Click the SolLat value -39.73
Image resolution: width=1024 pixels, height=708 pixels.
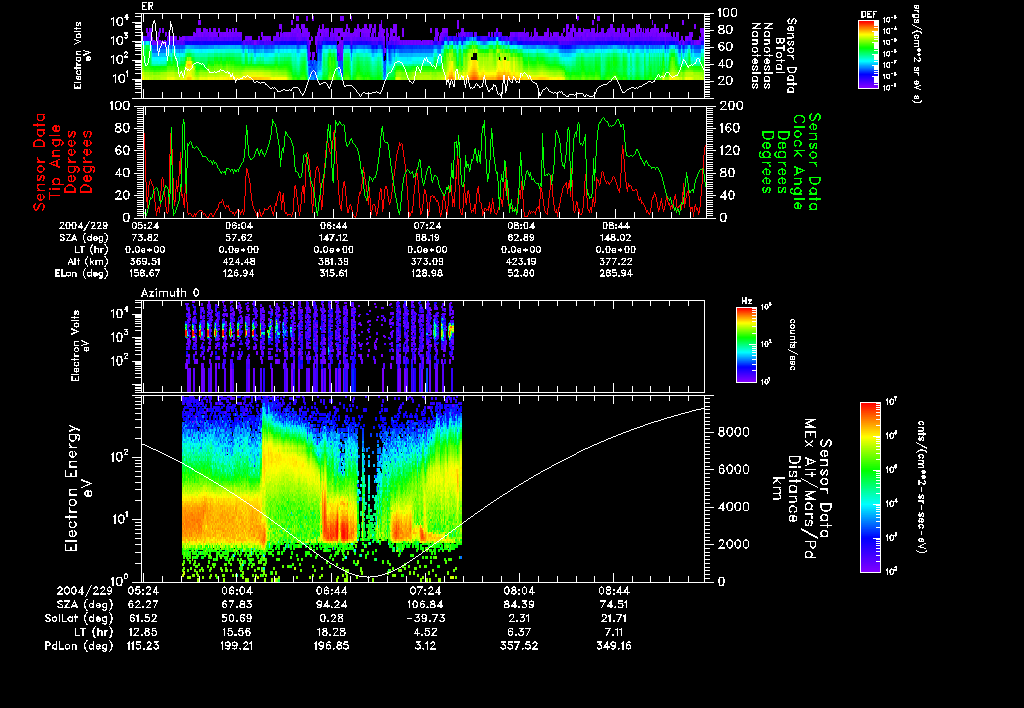425,619
